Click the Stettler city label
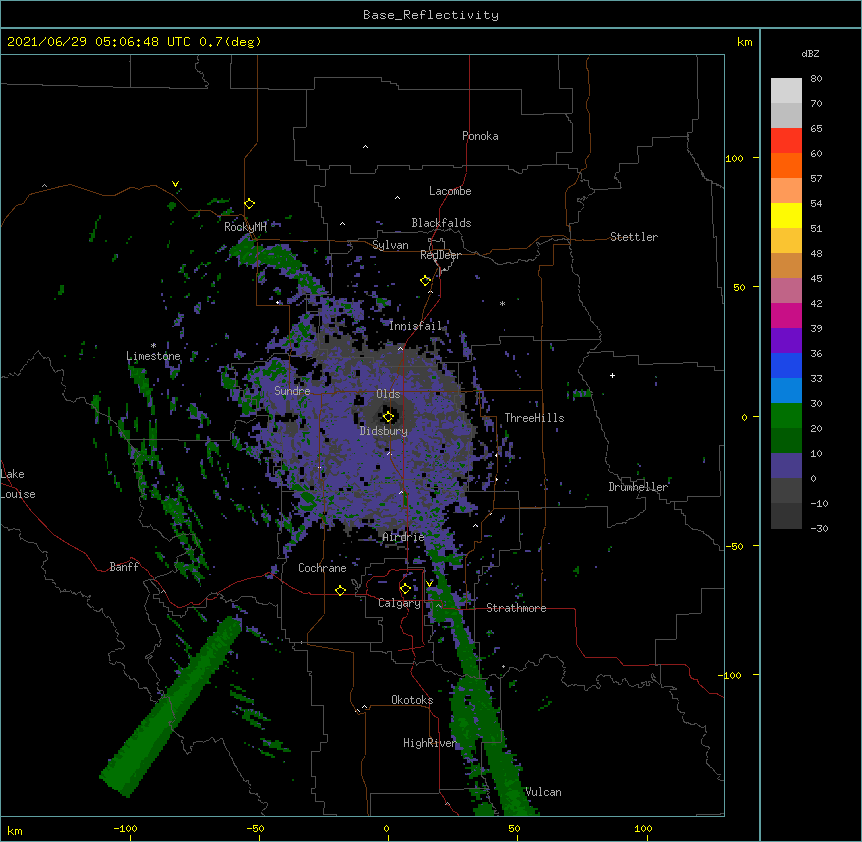 coord(634,237)
